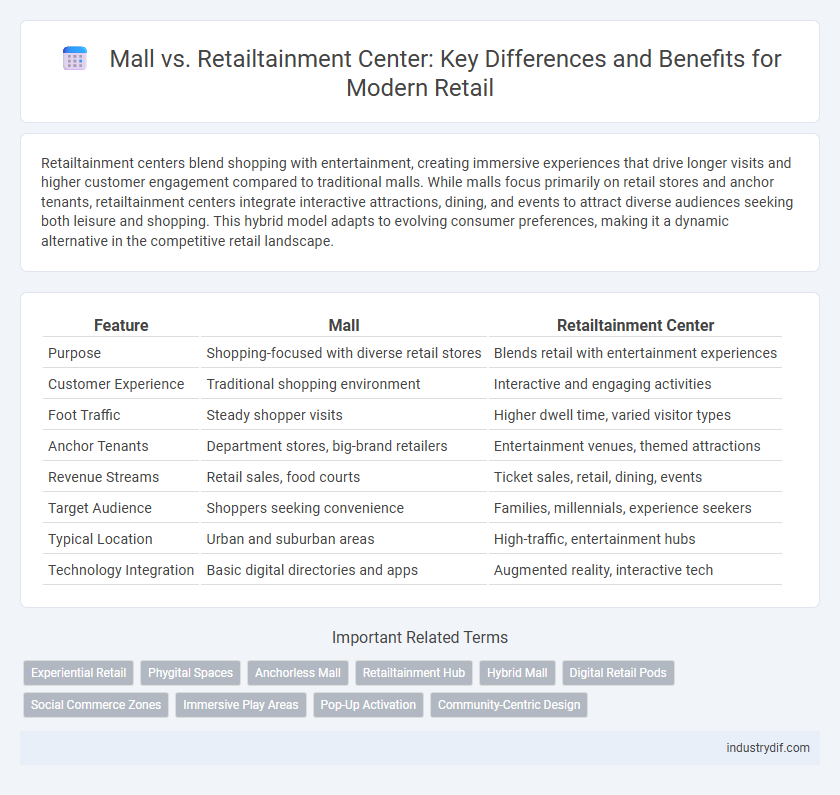Open the Immersive Play Areas tag

point(241,705)
